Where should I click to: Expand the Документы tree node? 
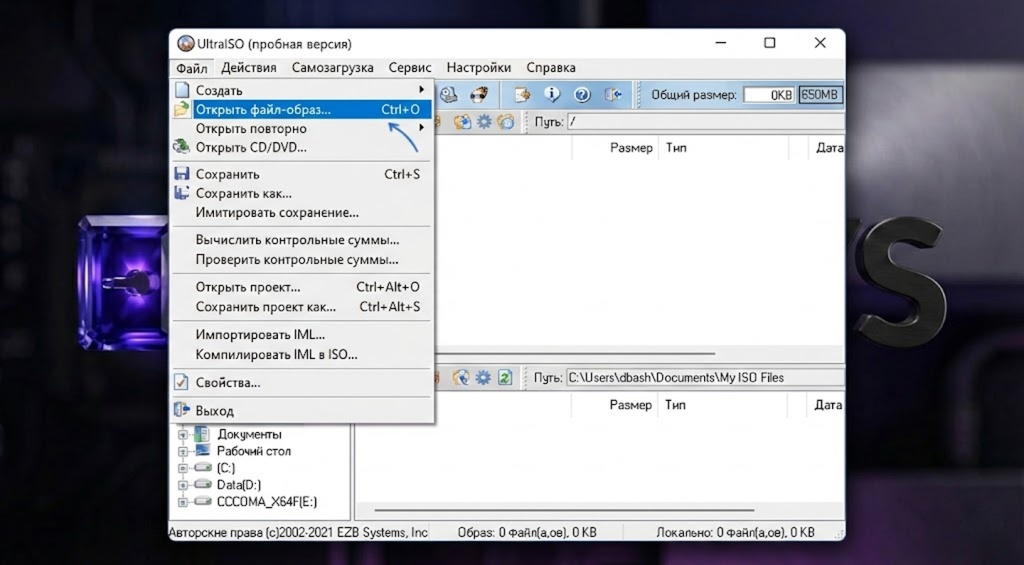tap(183, 435)
